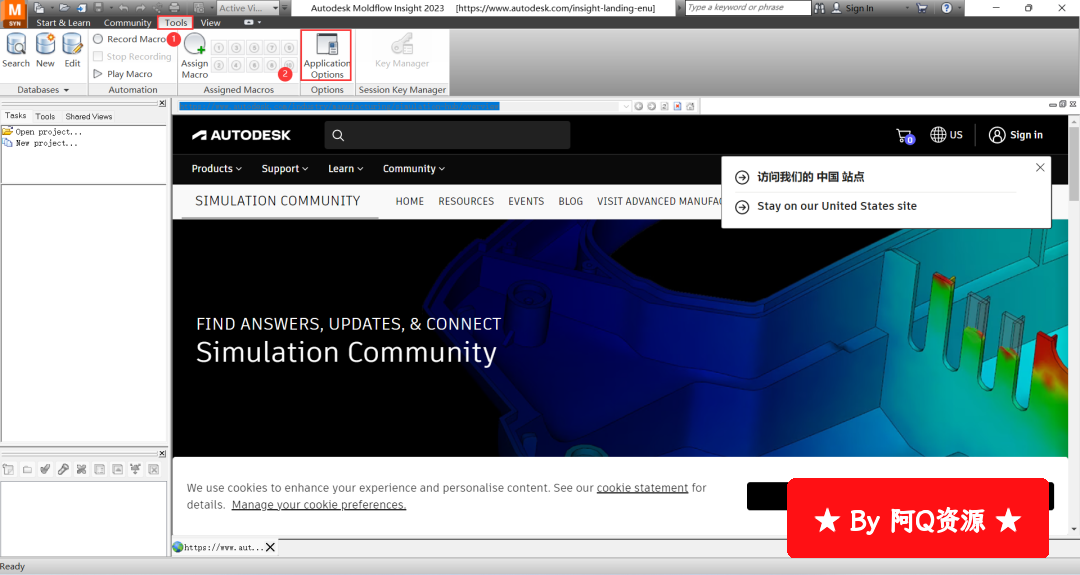Viewport: 1080px width, 575px height.
Task: Click the browser stop loading icon
Action: (678, 106)
